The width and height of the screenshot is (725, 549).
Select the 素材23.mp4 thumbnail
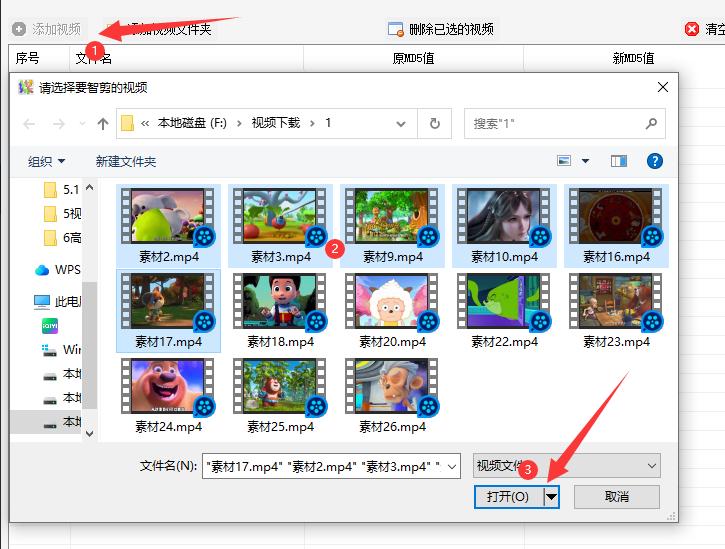click(x=616, y=311)
